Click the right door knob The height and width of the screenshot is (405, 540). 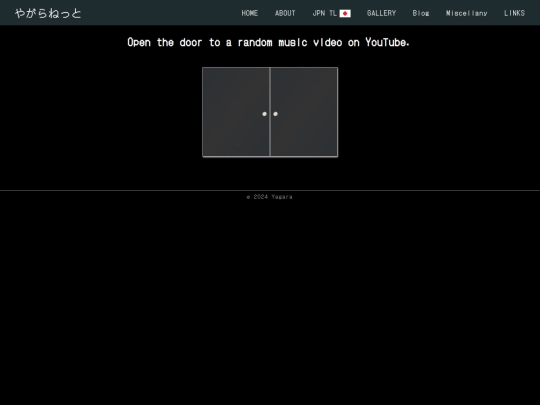pos(276,114)
